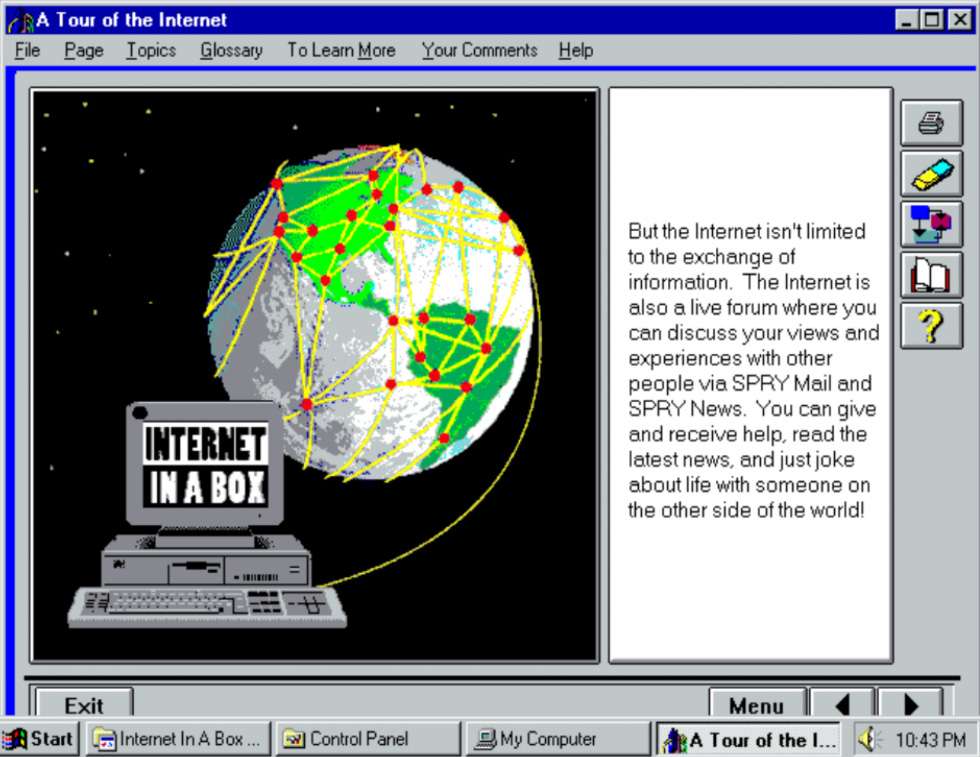Image resolution: width=980 pixels, height=757 pixels.
Task: Open the Glossary menu
Action: (x=231, y=50)
